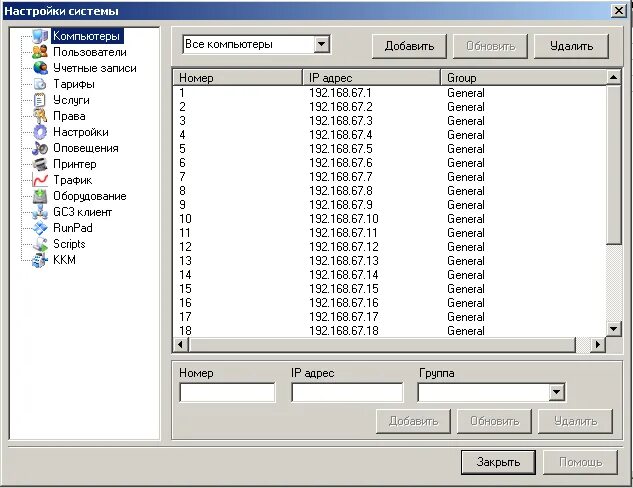Select the ККМ tree item
Screen dimensions: 633x488
(64, 260)
